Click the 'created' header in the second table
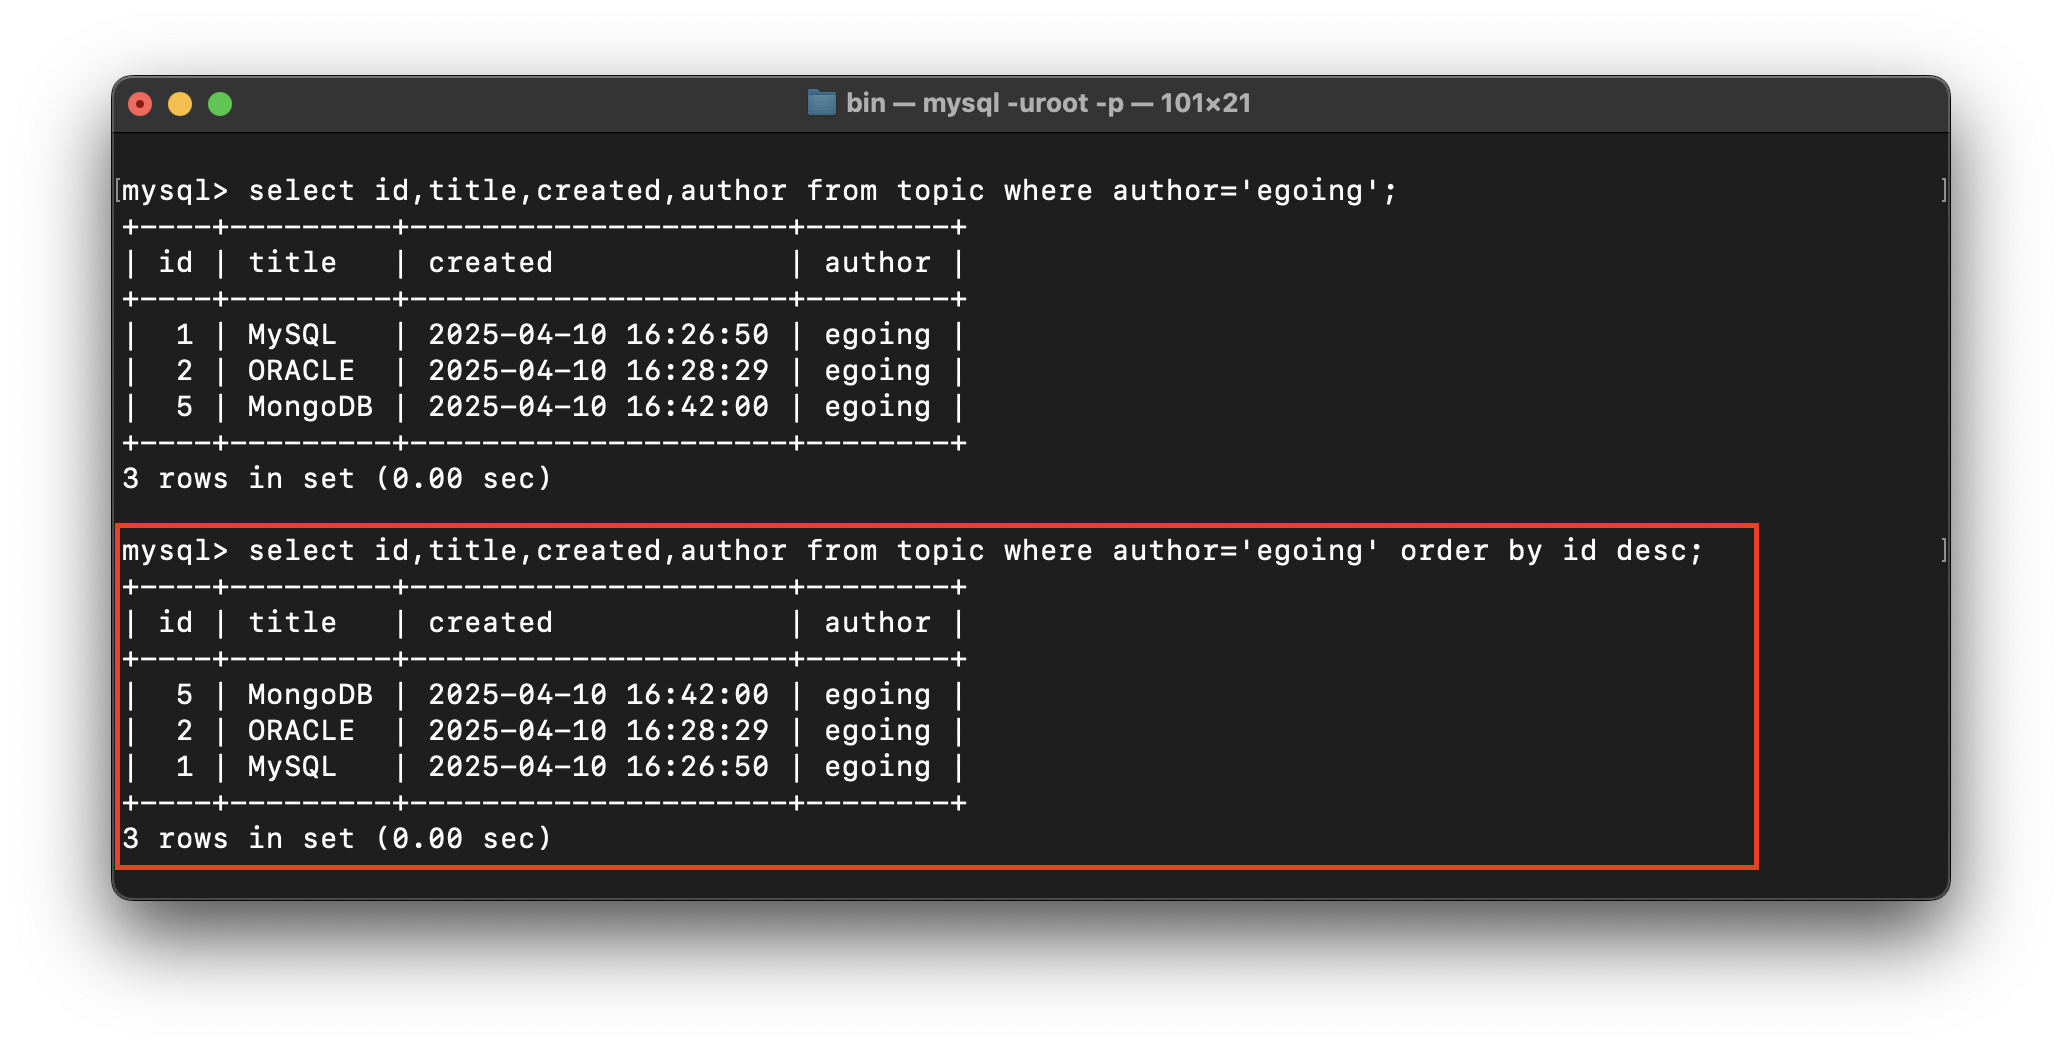2062x1048 pixels. [x=491, y=623]
